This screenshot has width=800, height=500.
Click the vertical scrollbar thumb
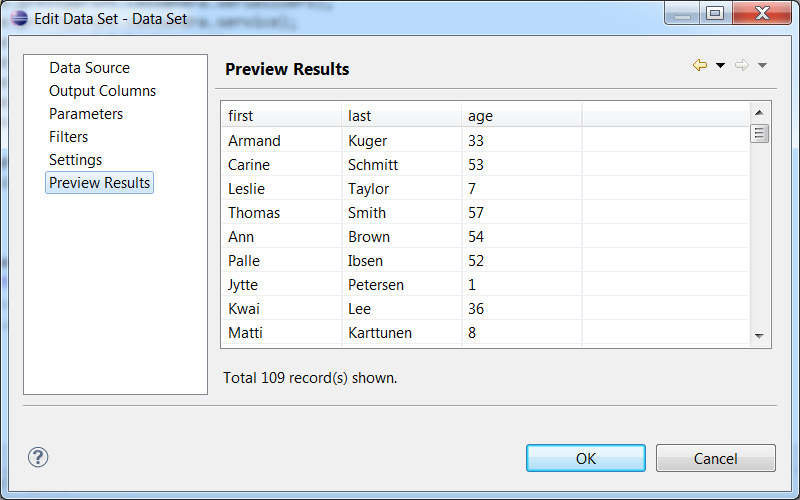759,133
